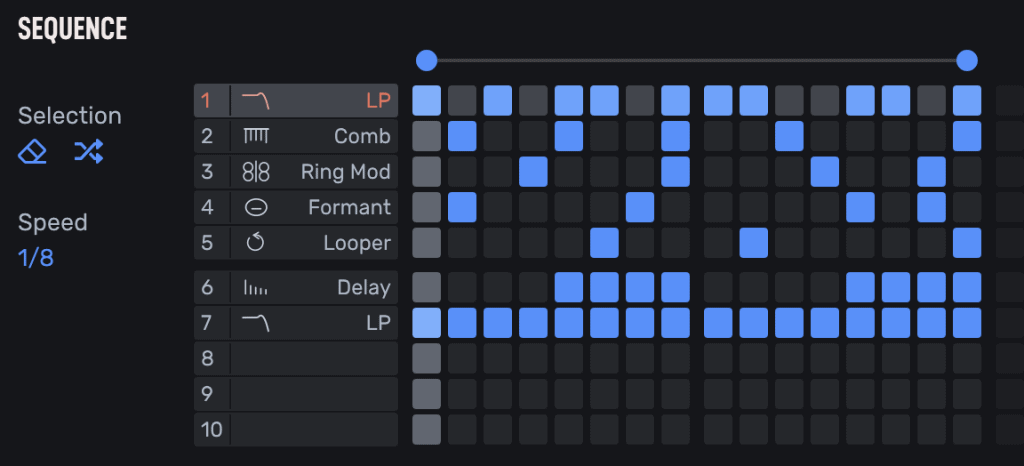Click the left handle of the sequence range slider

tap(427, 61)
